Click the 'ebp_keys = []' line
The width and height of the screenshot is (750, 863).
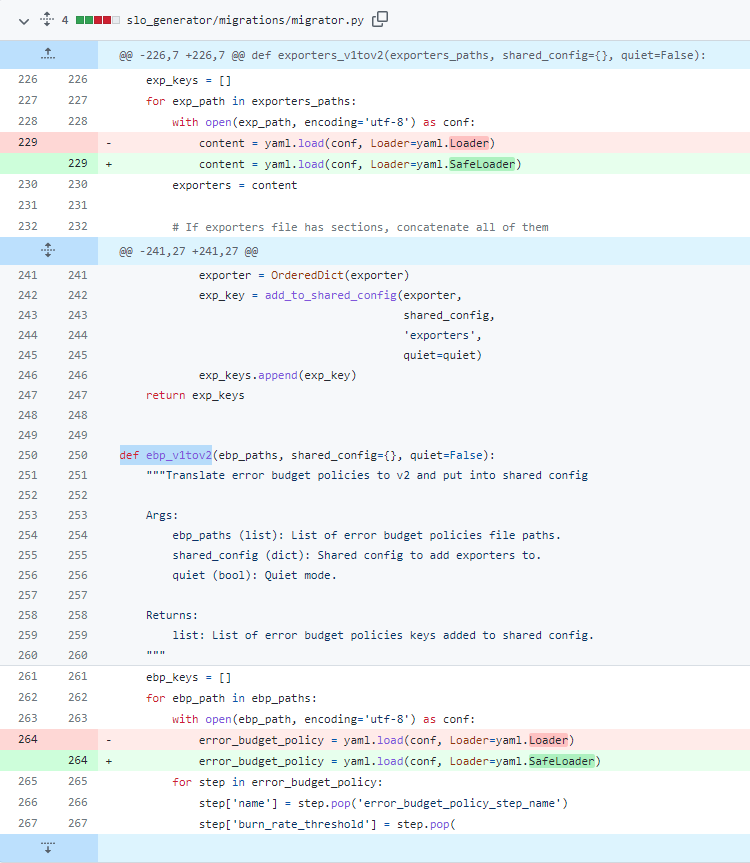click(x=188, y=678)
